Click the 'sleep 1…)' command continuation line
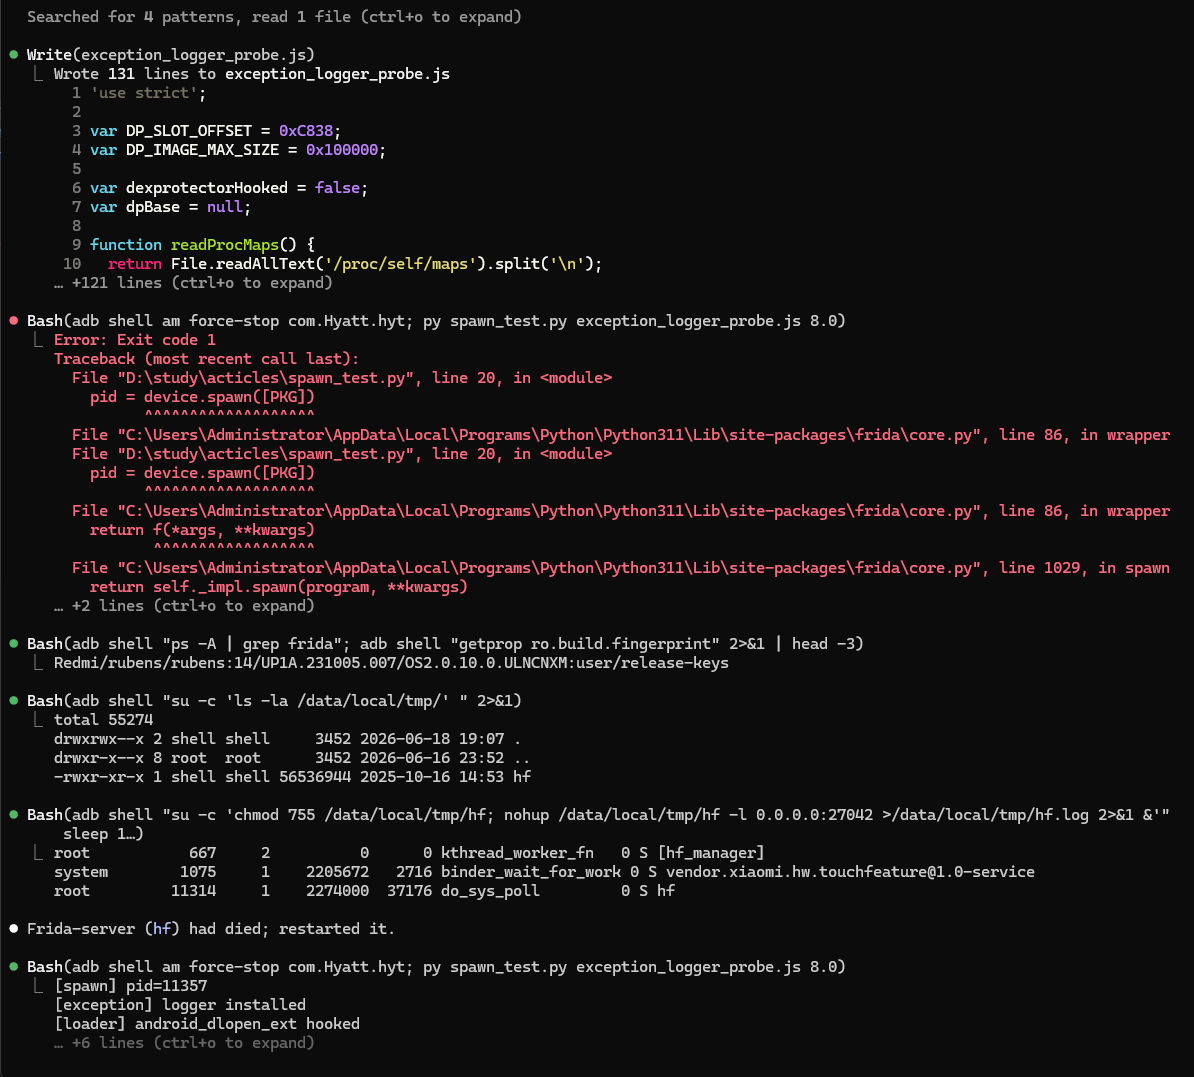 pyautogui.click(x=103, y=834)
